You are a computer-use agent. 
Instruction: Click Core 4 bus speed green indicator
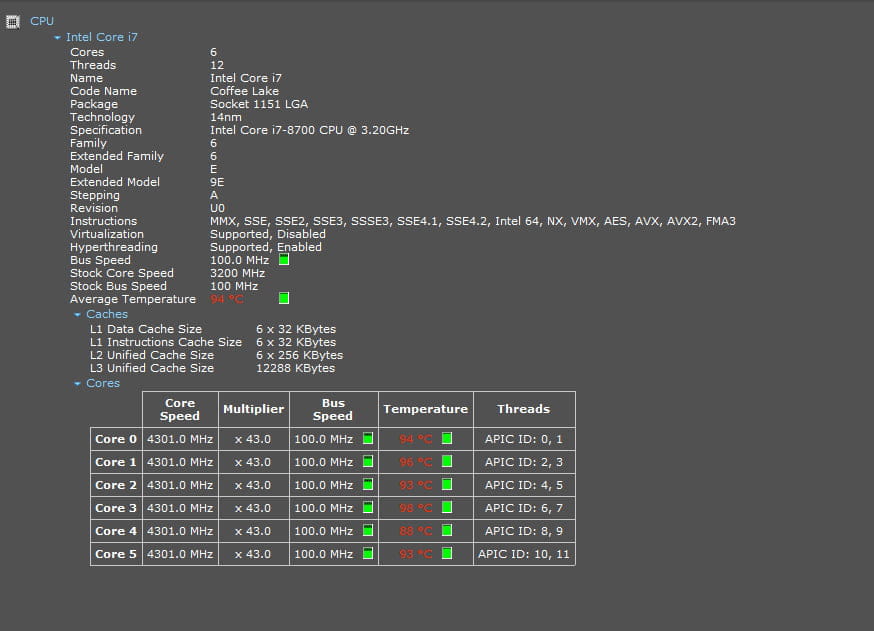(x=368, y=531)
